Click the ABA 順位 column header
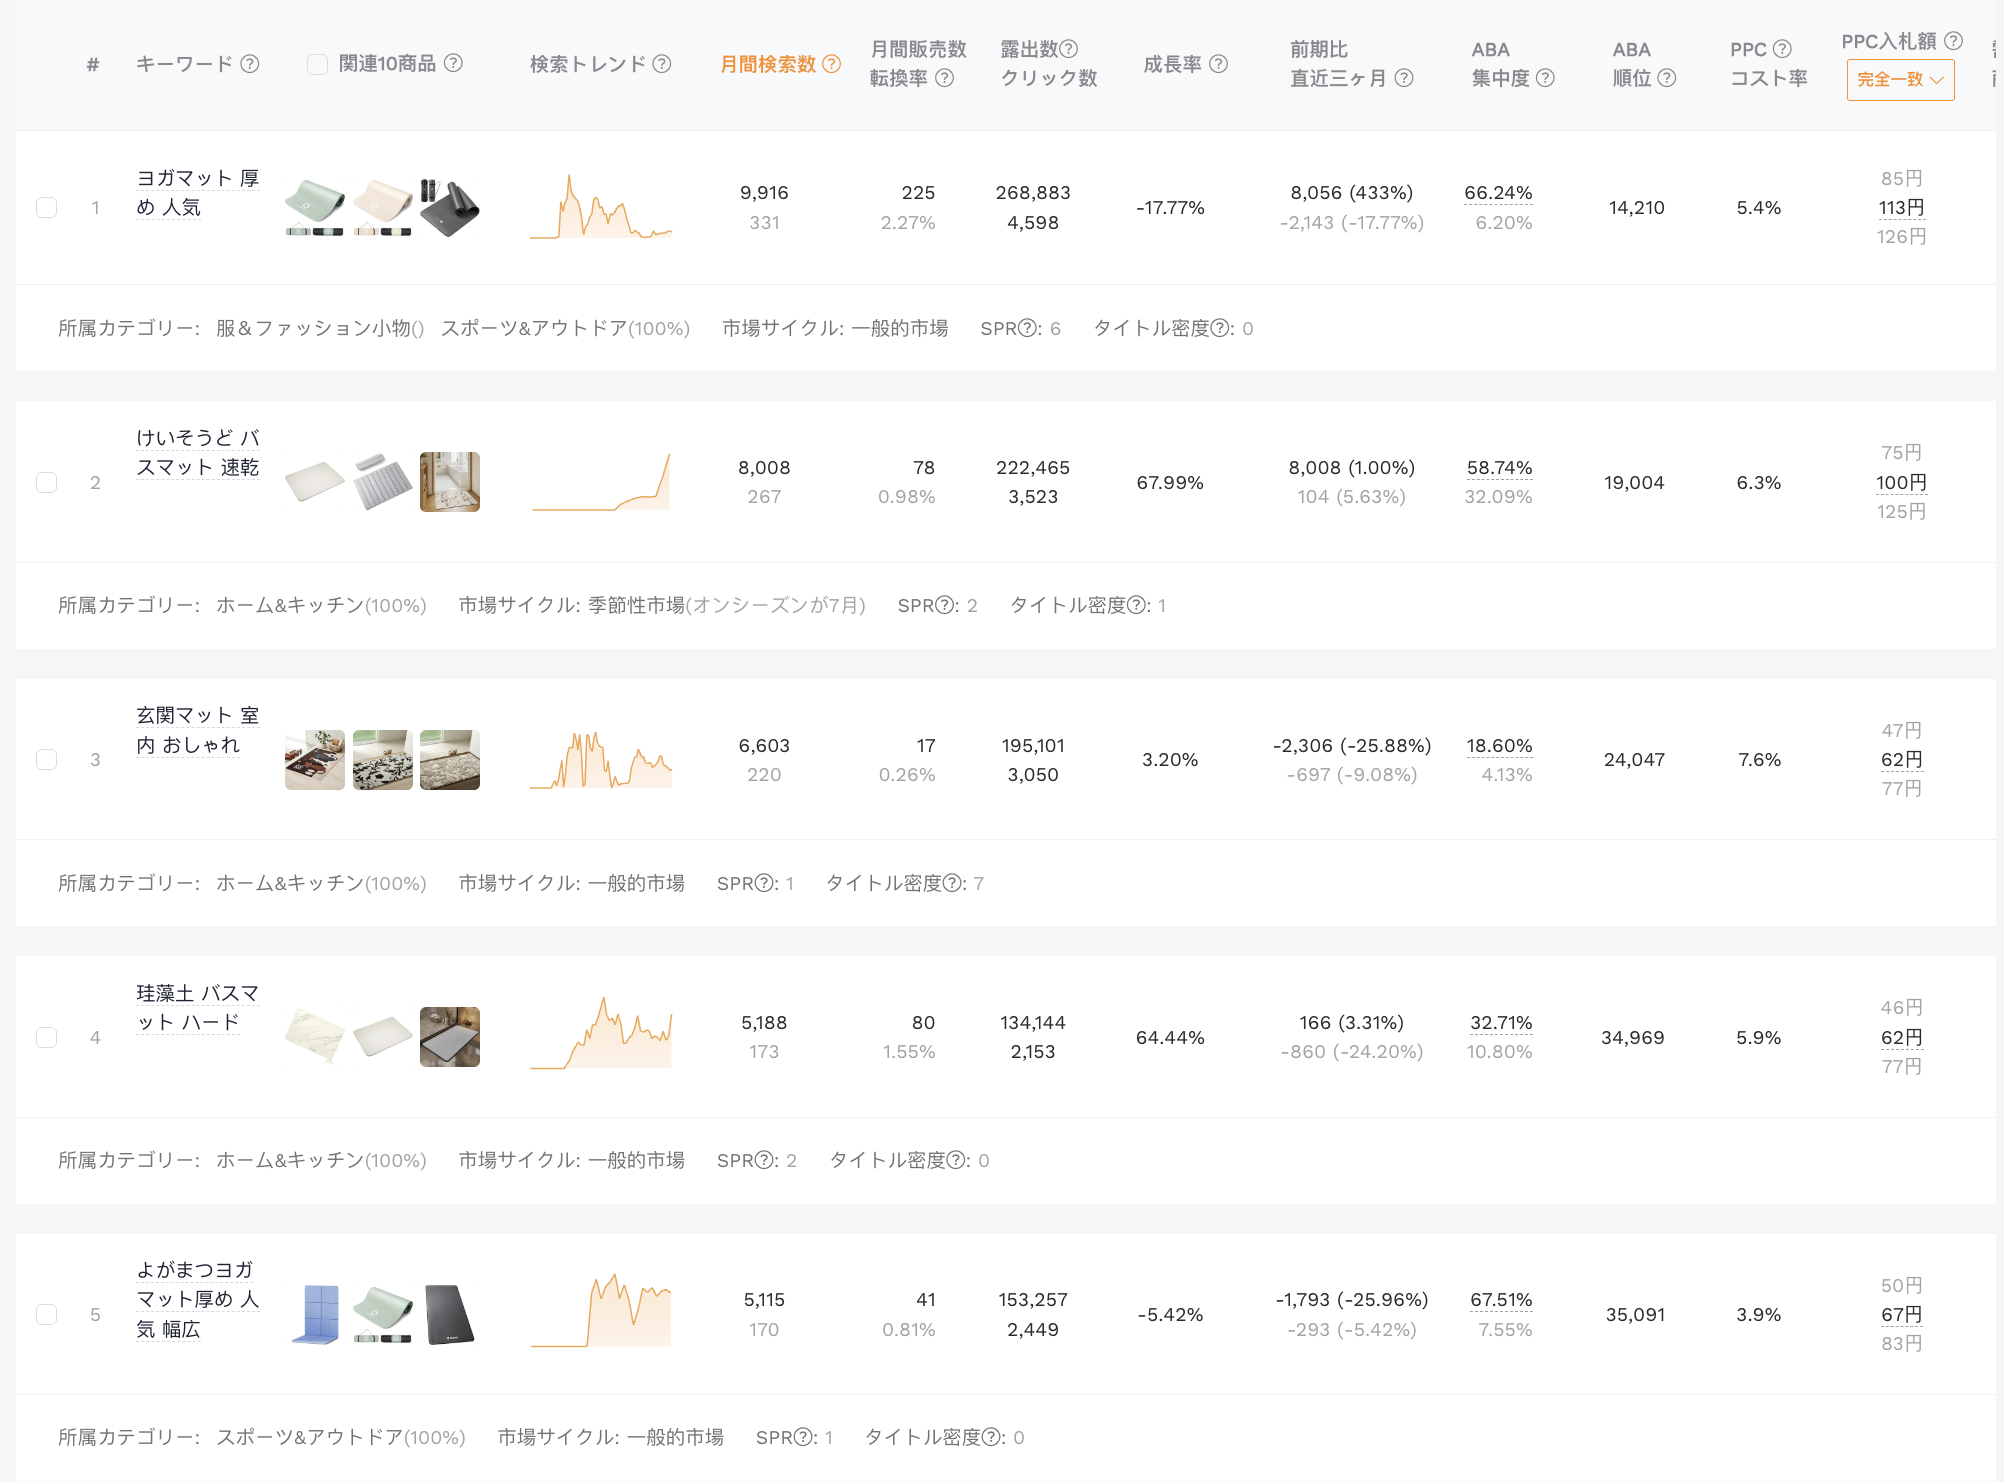 [x=1632, y=64]
